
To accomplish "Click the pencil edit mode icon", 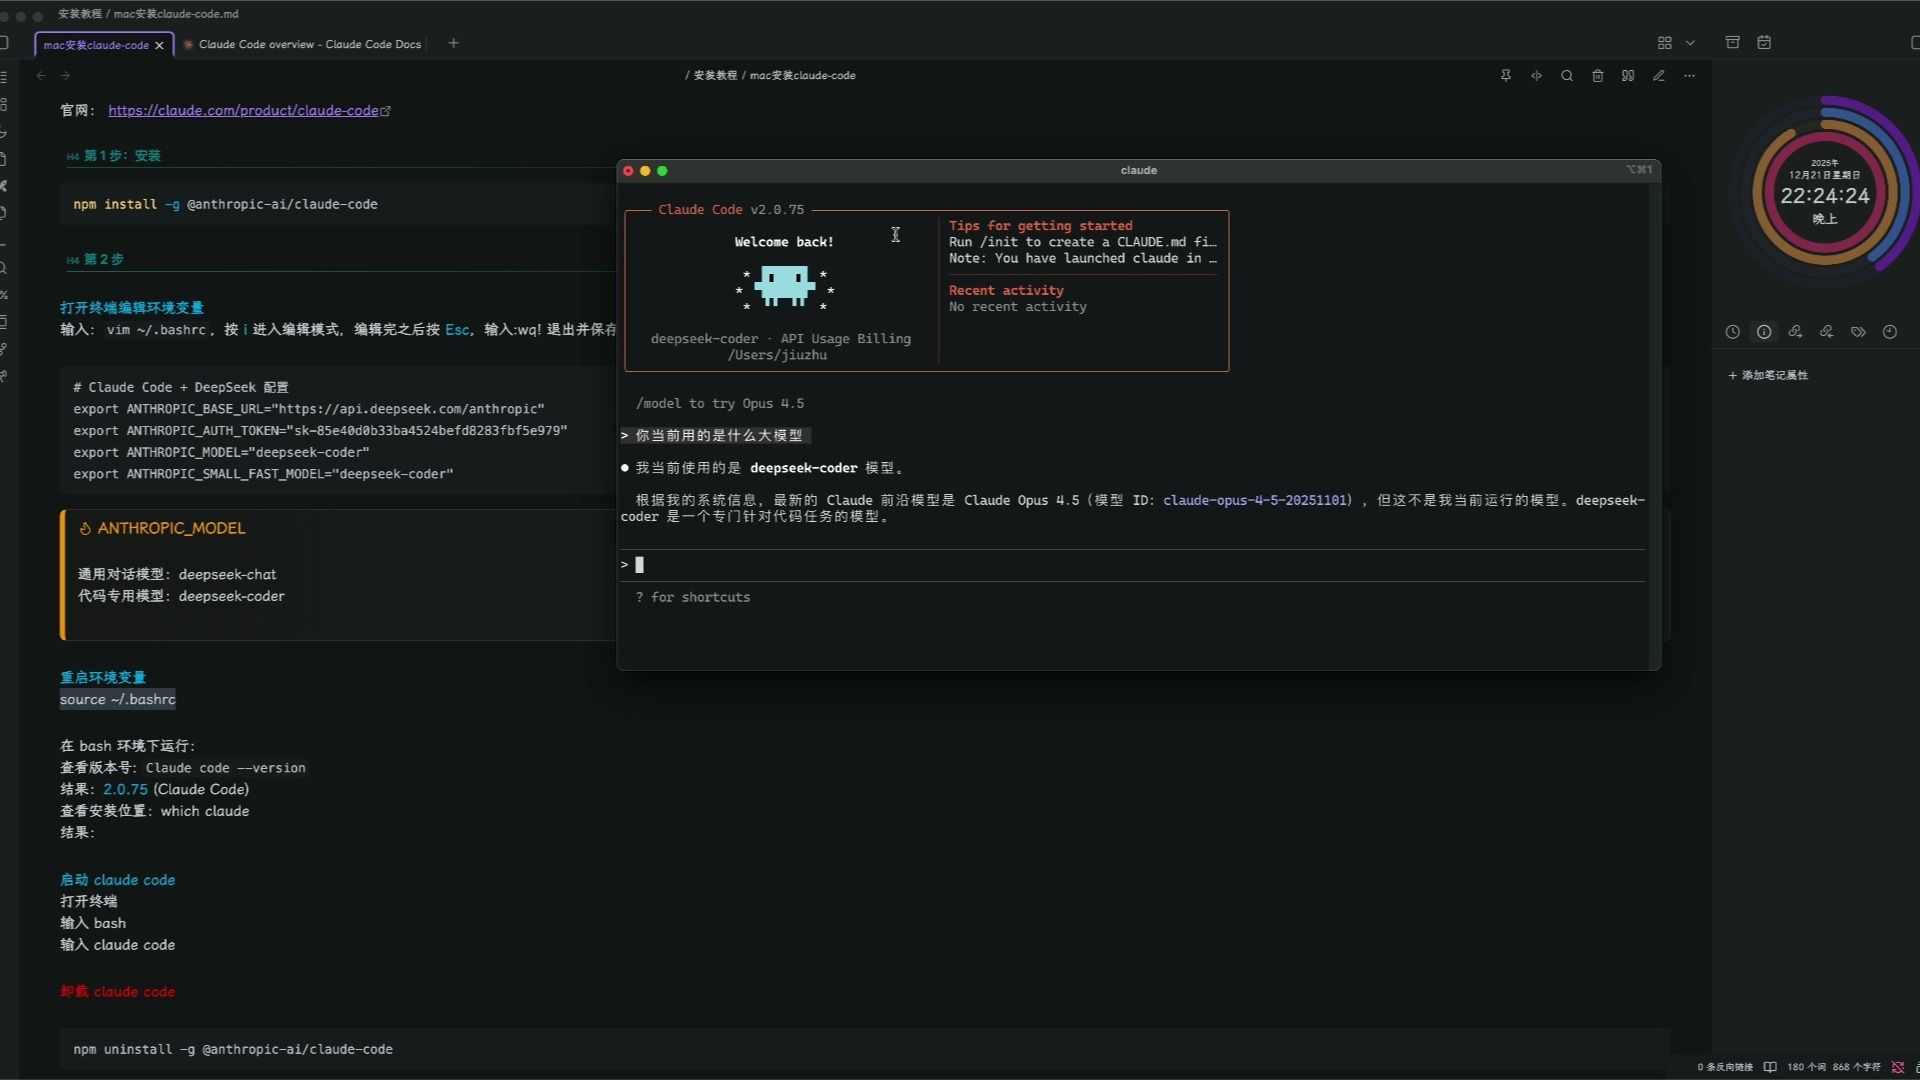I will click(x=1659, y=76).
